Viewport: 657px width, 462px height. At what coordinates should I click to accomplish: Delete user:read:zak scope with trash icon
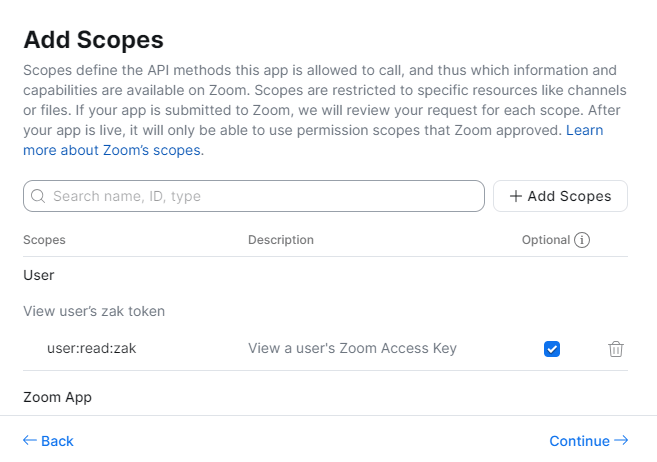(x=616, y=349)
